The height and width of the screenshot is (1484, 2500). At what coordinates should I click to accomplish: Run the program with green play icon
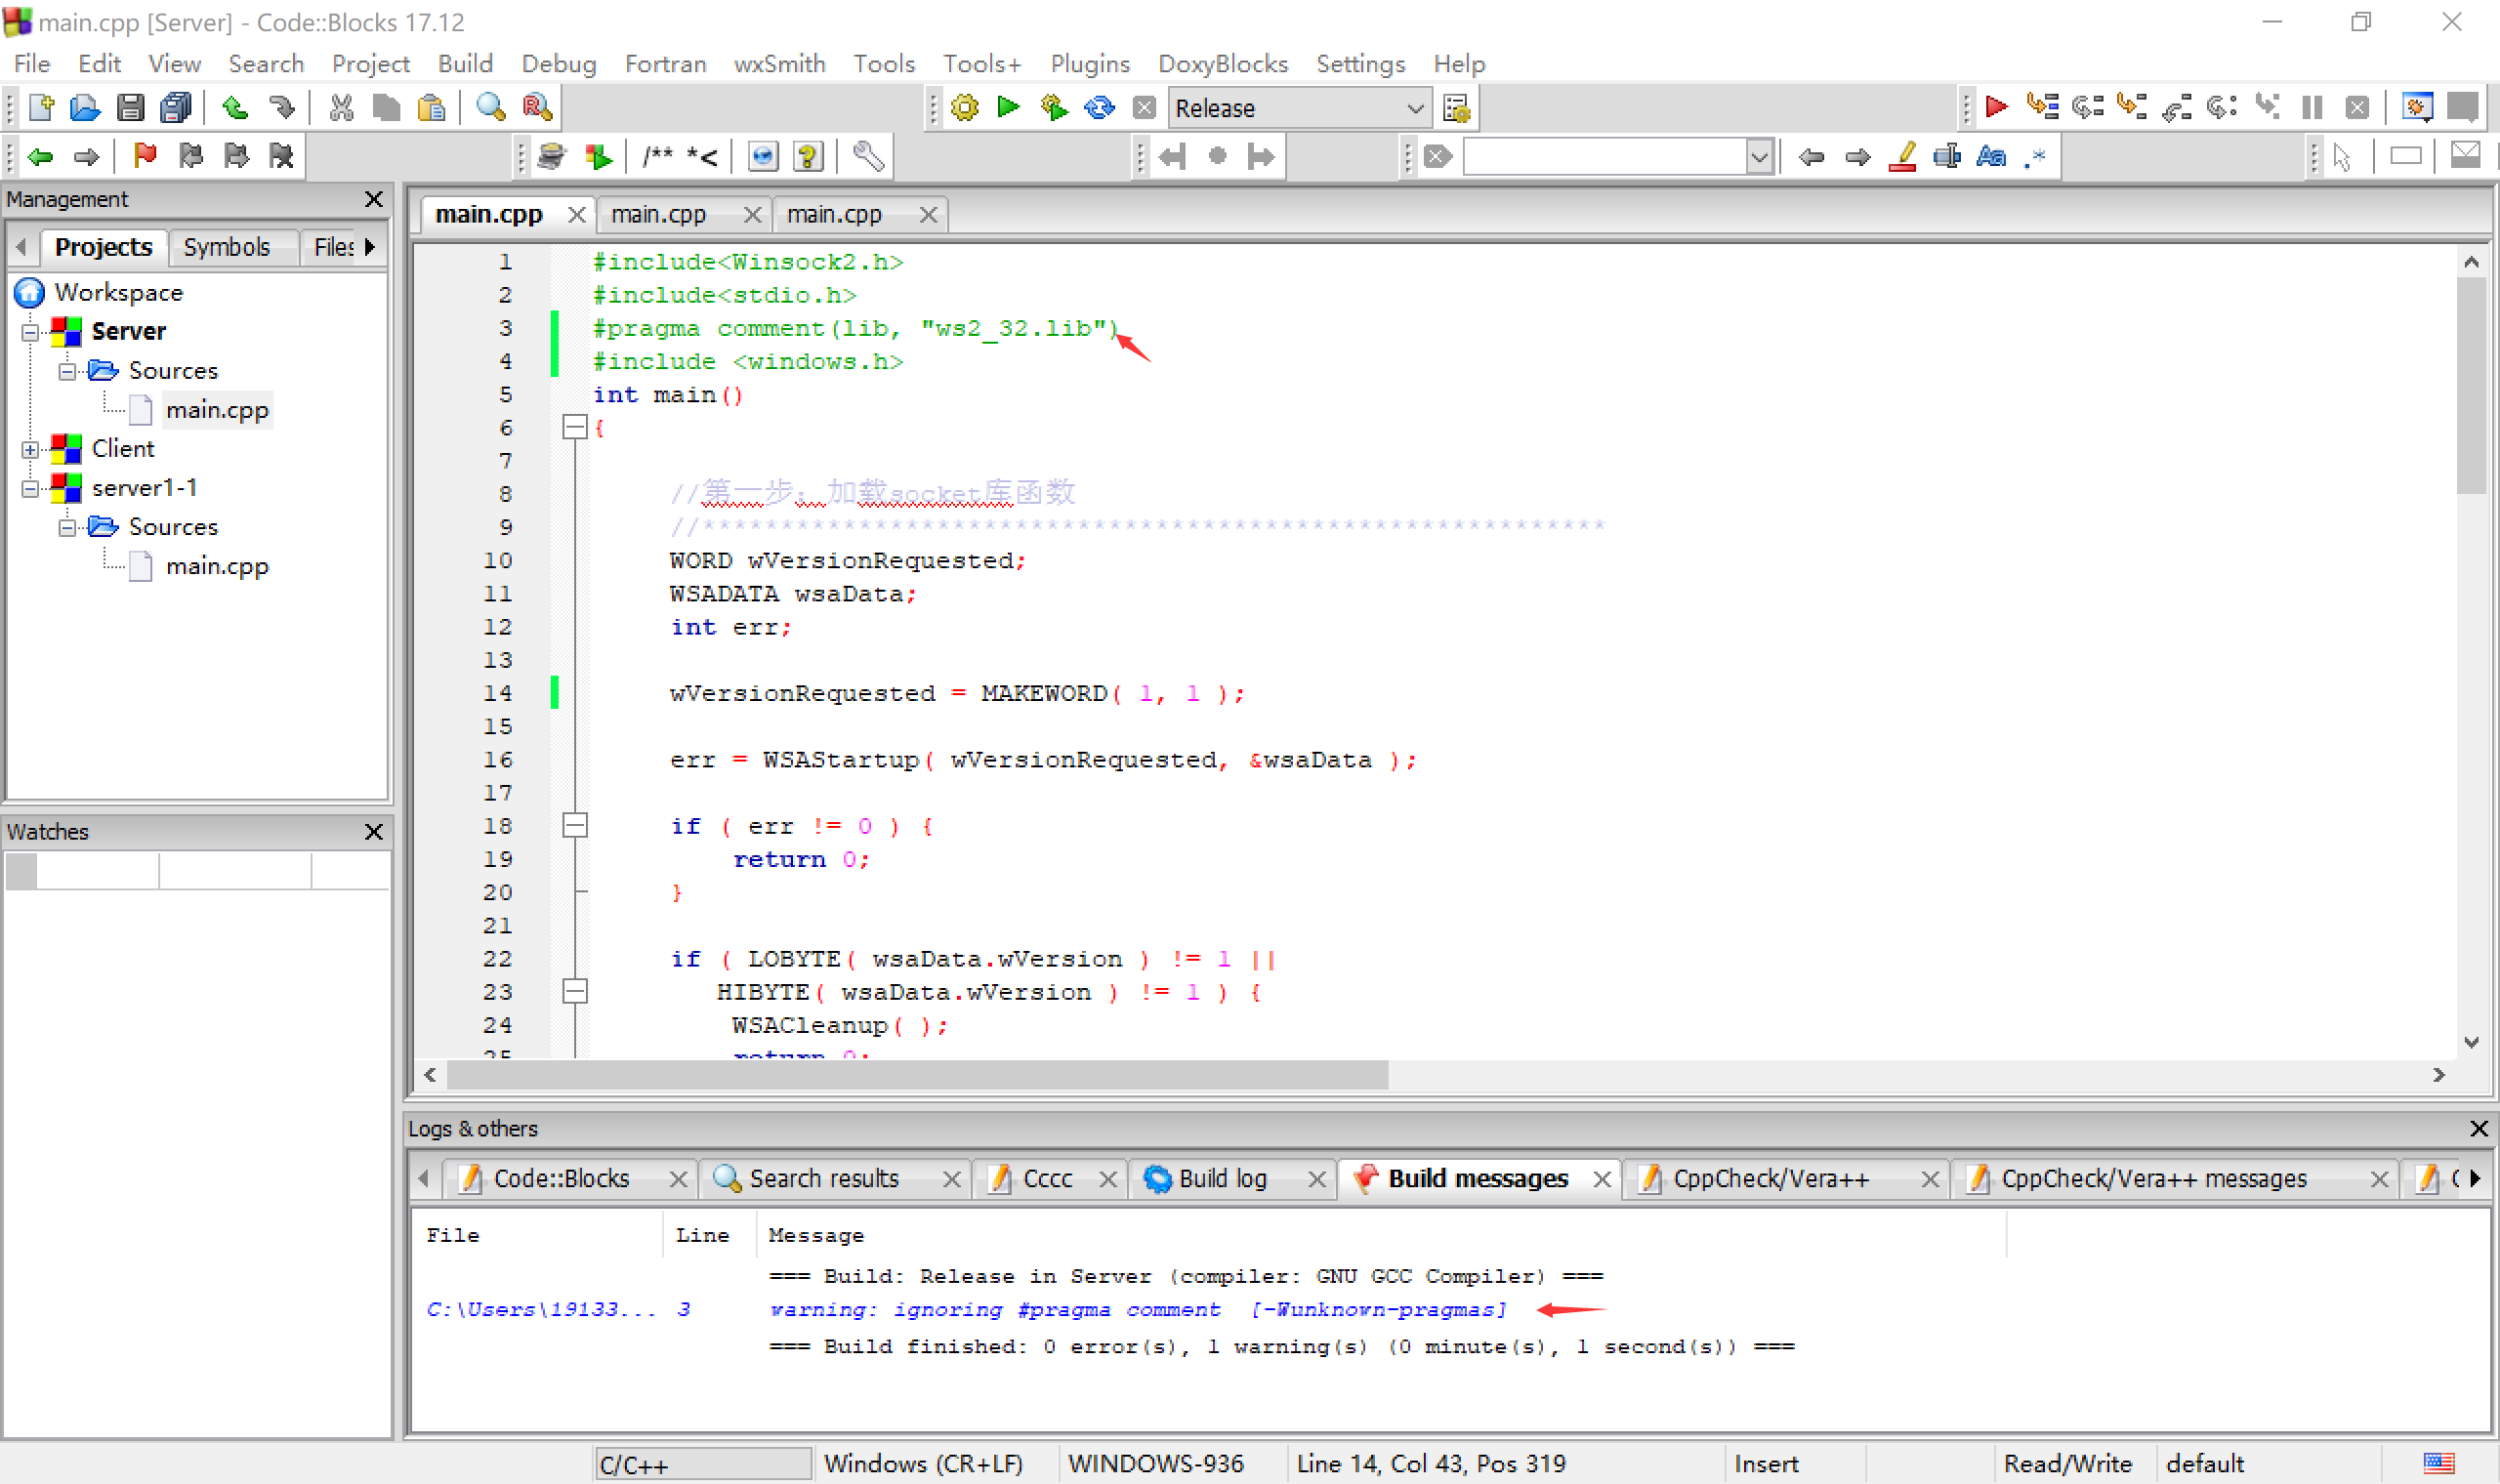point(1008,107)
